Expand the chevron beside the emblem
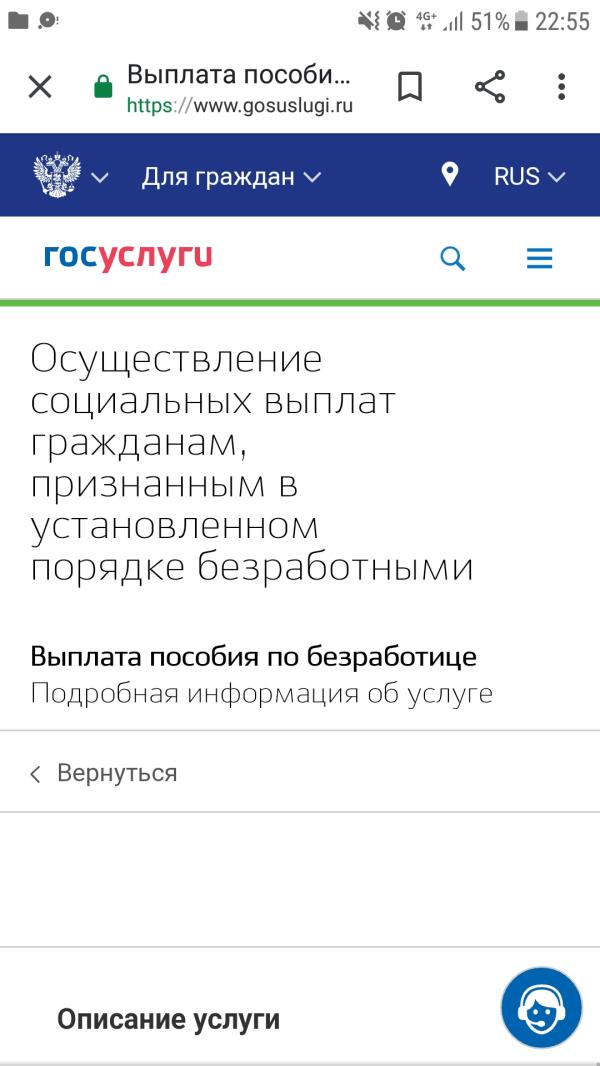This screenshot has width=600, height=1066. click(99, 178)
